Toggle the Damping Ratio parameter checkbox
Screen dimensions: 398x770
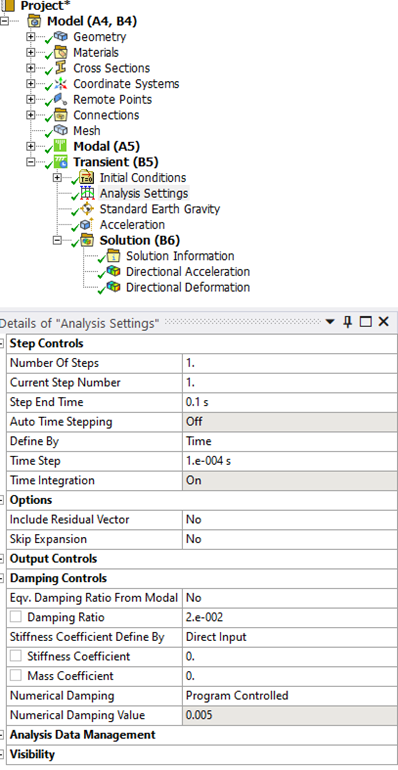click(16, 617)
